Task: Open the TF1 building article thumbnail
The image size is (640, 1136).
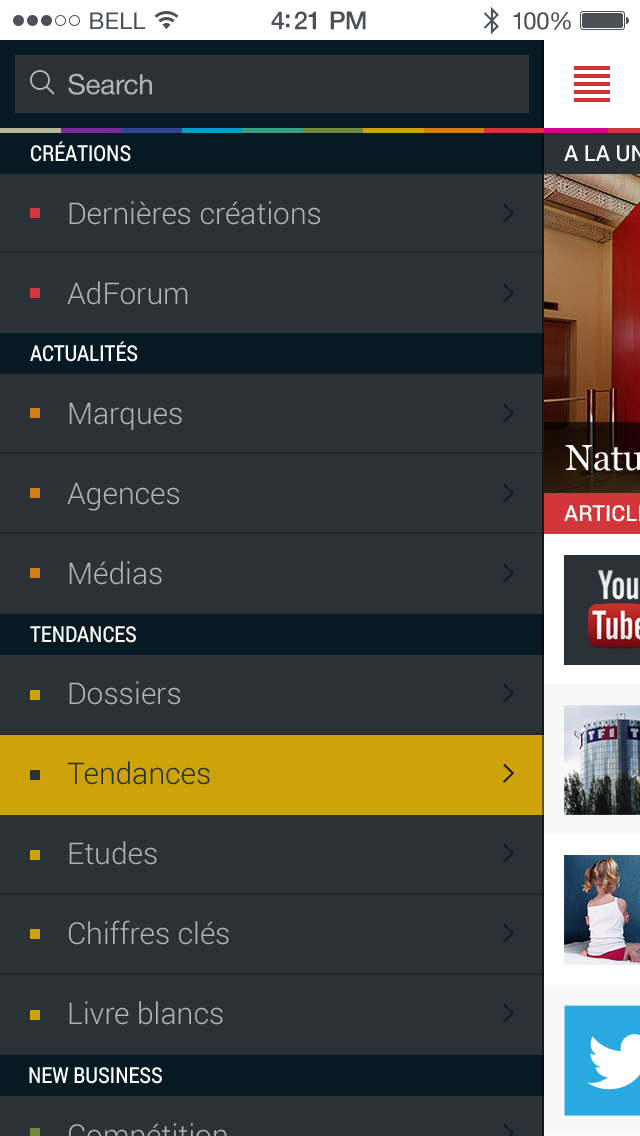Action: [602, 760]
